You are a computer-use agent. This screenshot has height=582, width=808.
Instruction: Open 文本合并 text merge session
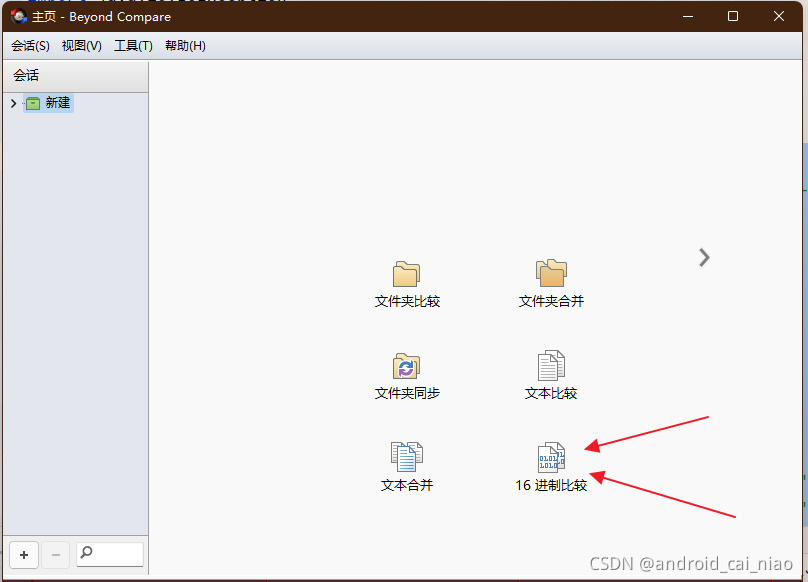pyautogui.click(x=407, y=468)
